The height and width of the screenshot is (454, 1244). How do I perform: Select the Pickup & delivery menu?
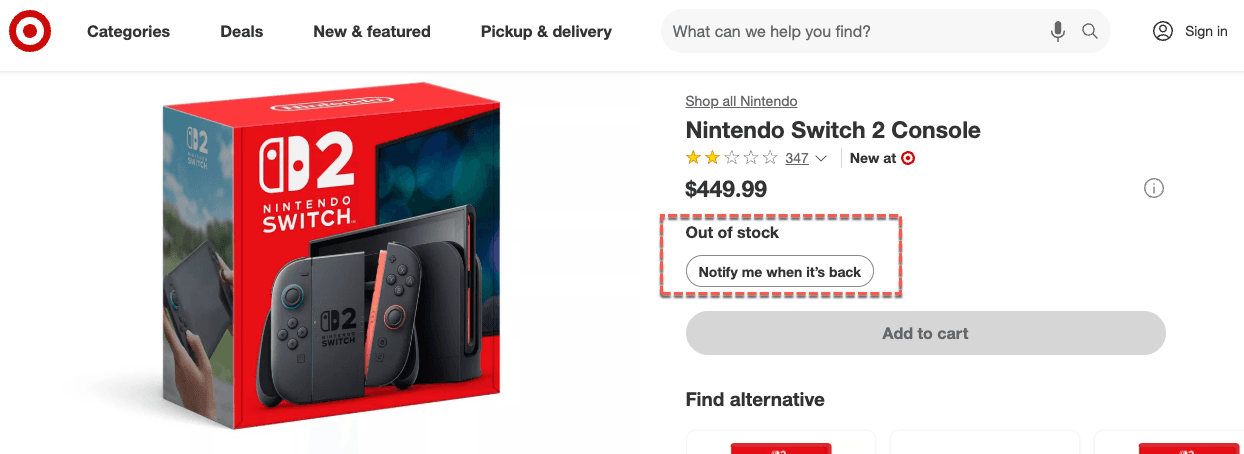tap(546, 32)
